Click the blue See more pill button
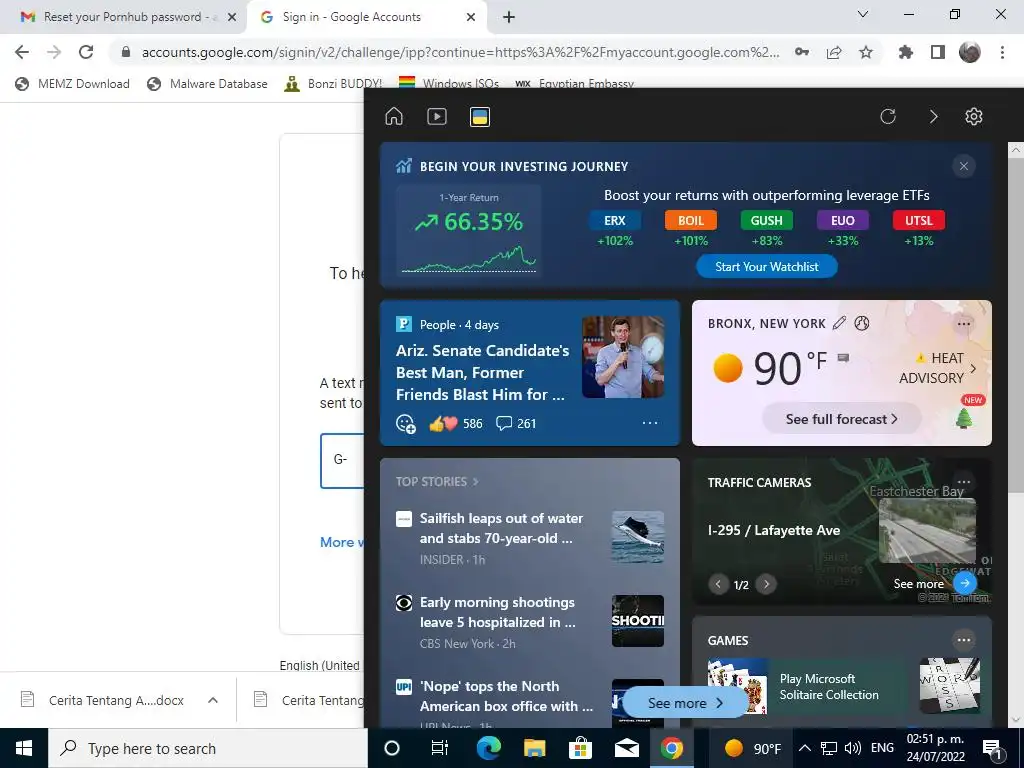The width and height of the screenshot is (1024, 768). (x=685, y=703)
